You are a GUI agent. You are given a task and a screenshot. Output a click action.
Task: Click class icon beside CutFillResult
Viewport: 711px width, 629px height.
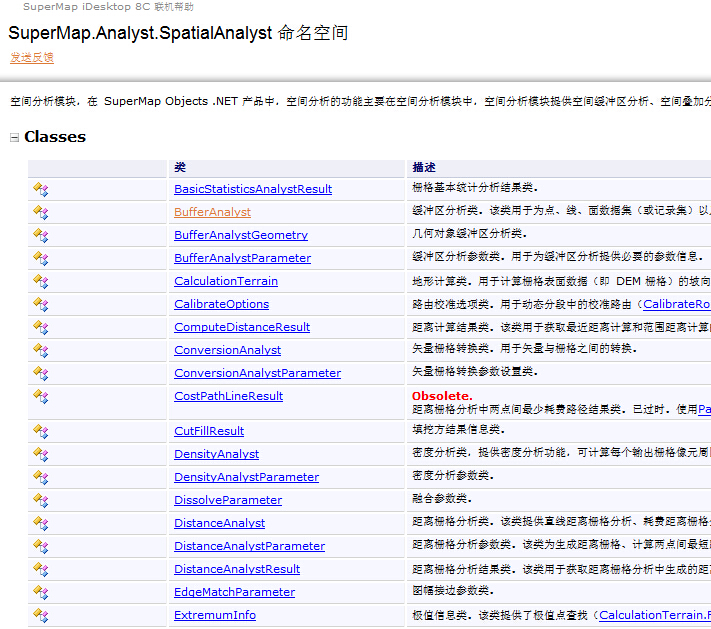40,431
